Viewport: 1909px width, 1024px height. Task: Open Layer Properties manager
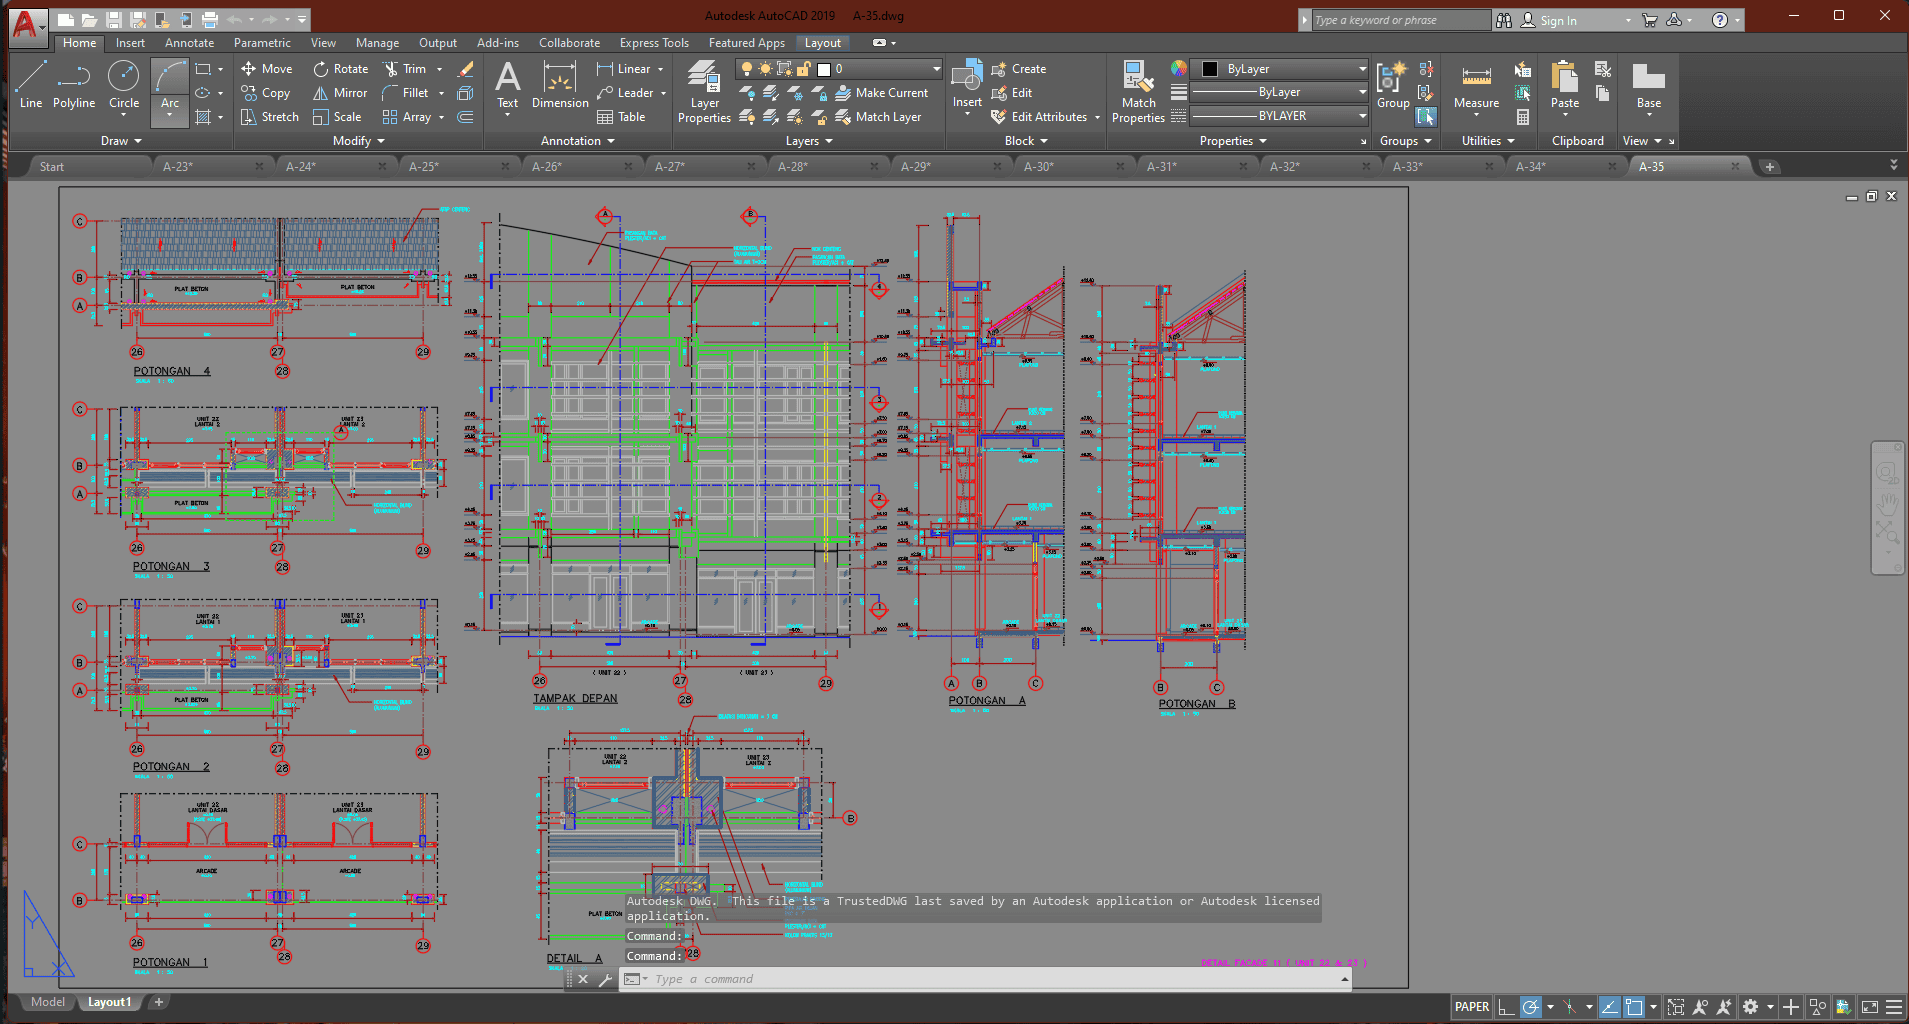tap(704, 91)
